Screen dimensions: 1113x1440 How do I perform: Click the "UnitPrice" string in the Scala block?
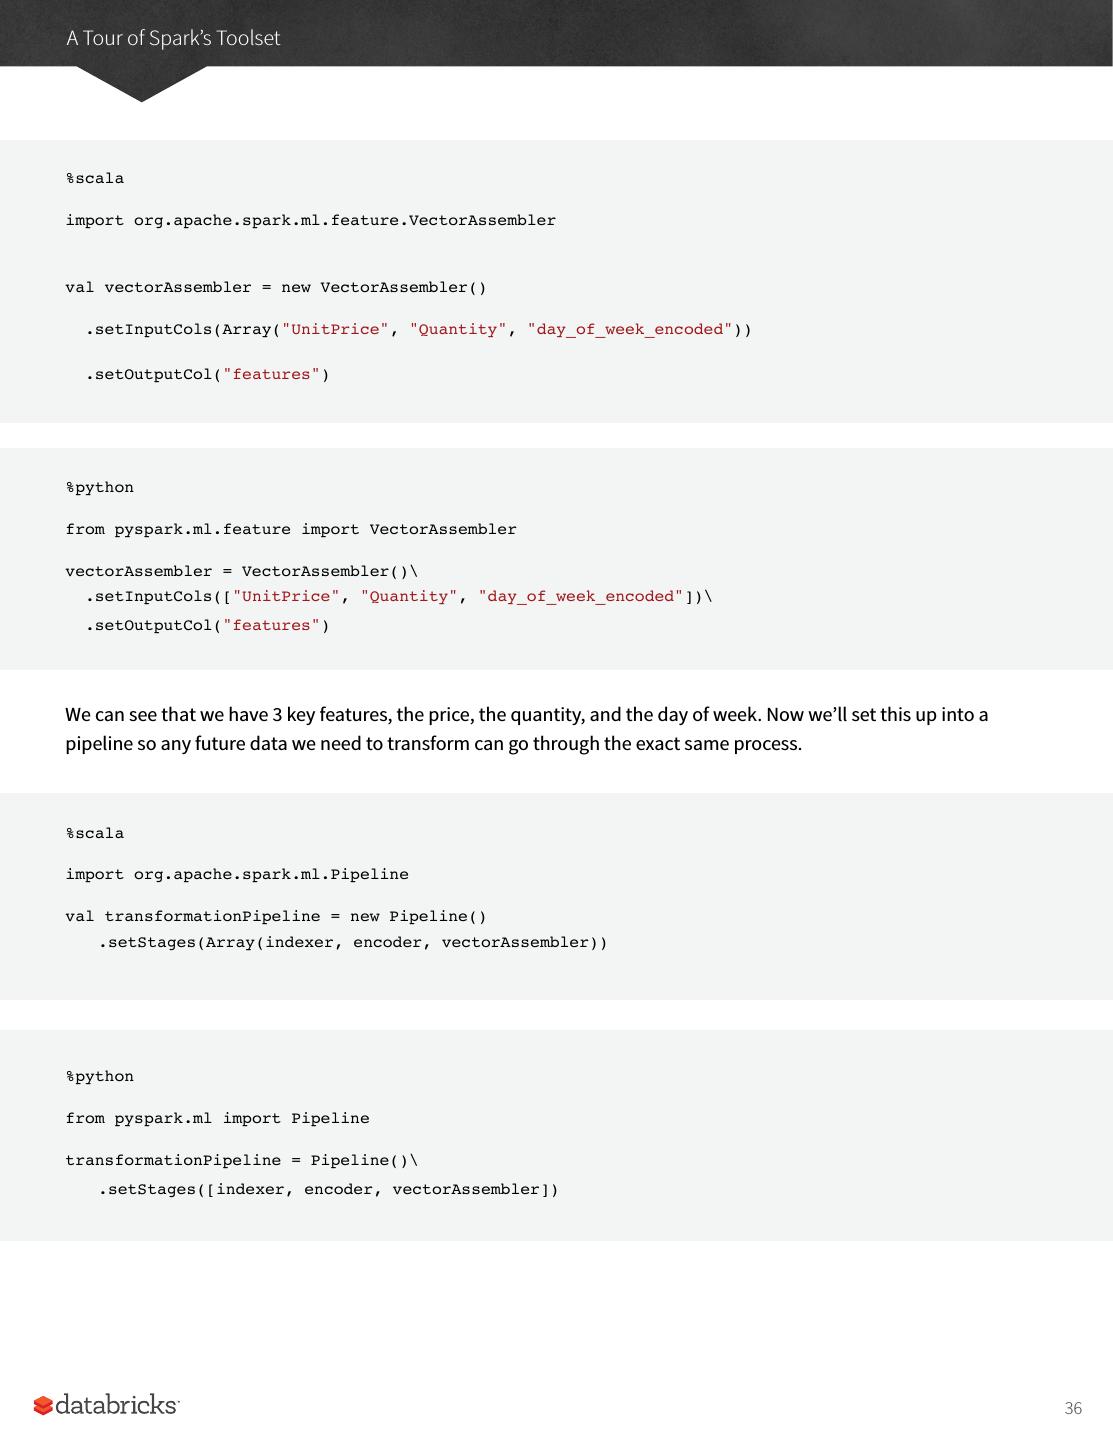tap(335, 330)
